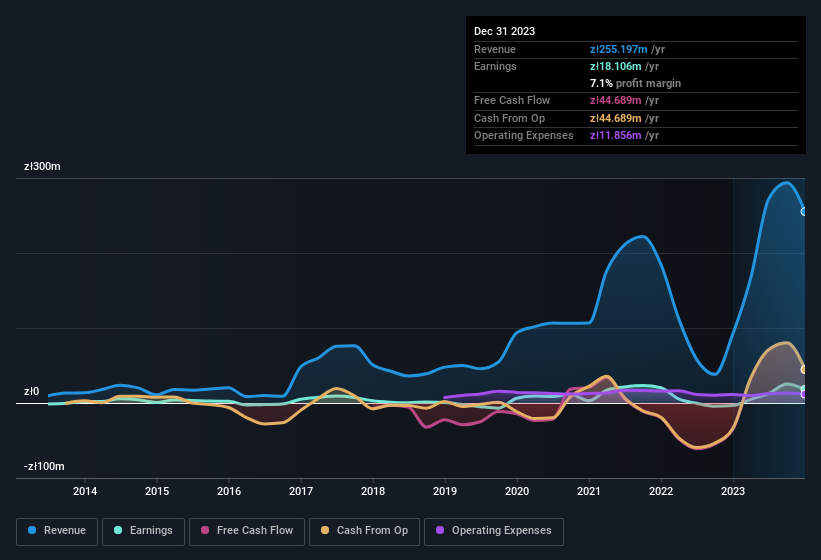Click the 2018 x-axis label
Viewport: 821px width, 560px height.
coord(373,491)
